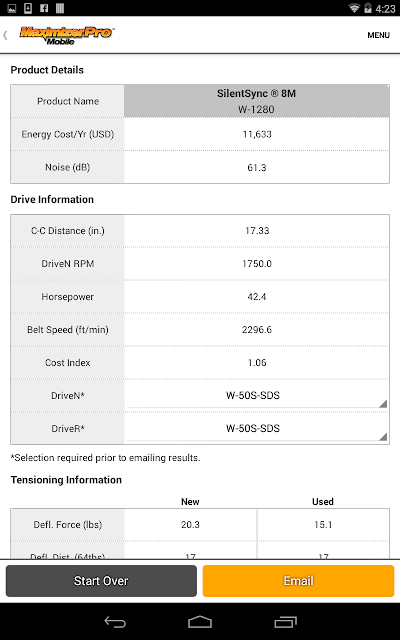Tap the DriveN dropdown corner arrow
Image resolution: width=400 pixels, height=640 pixels.
[x=383, y=404]
